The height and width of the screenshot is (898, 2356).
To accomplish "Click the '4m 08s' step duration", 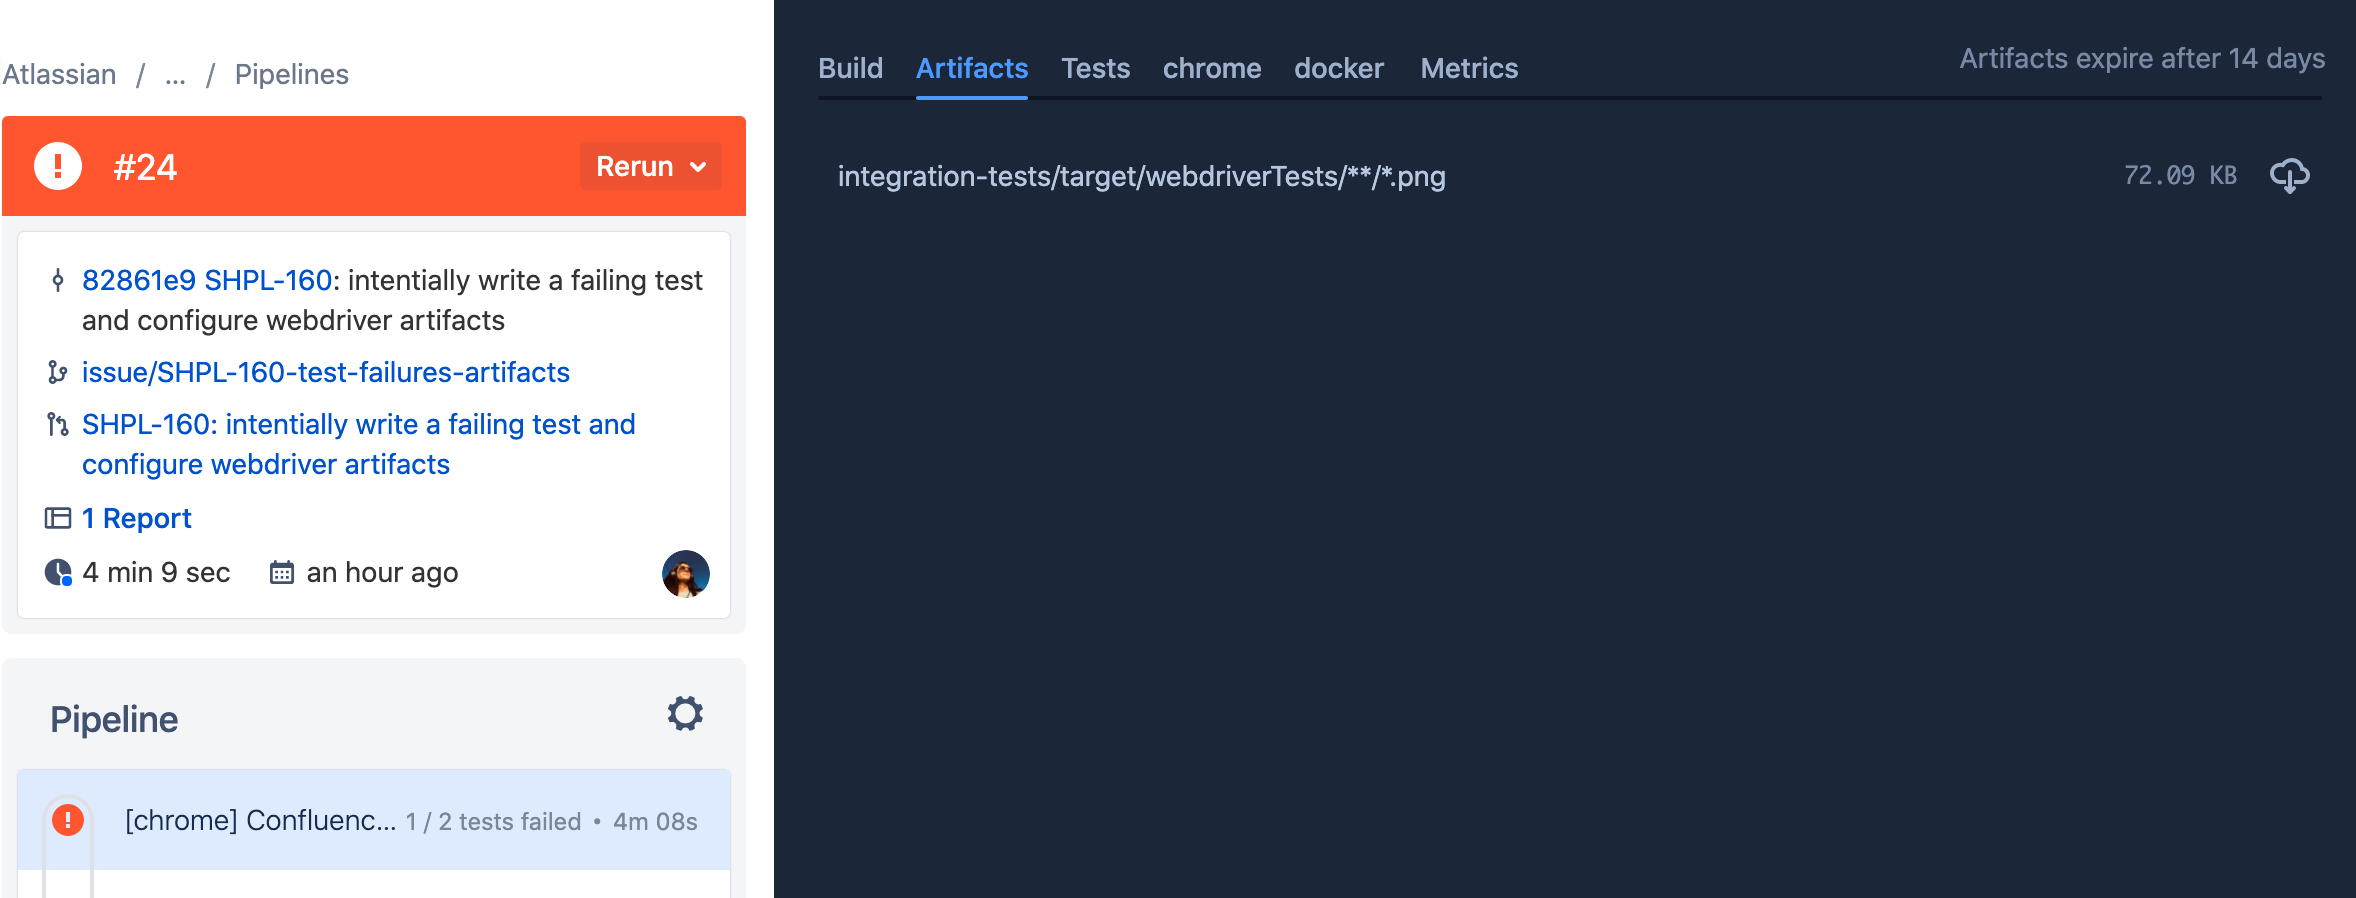I will click(x=655, y=822).
